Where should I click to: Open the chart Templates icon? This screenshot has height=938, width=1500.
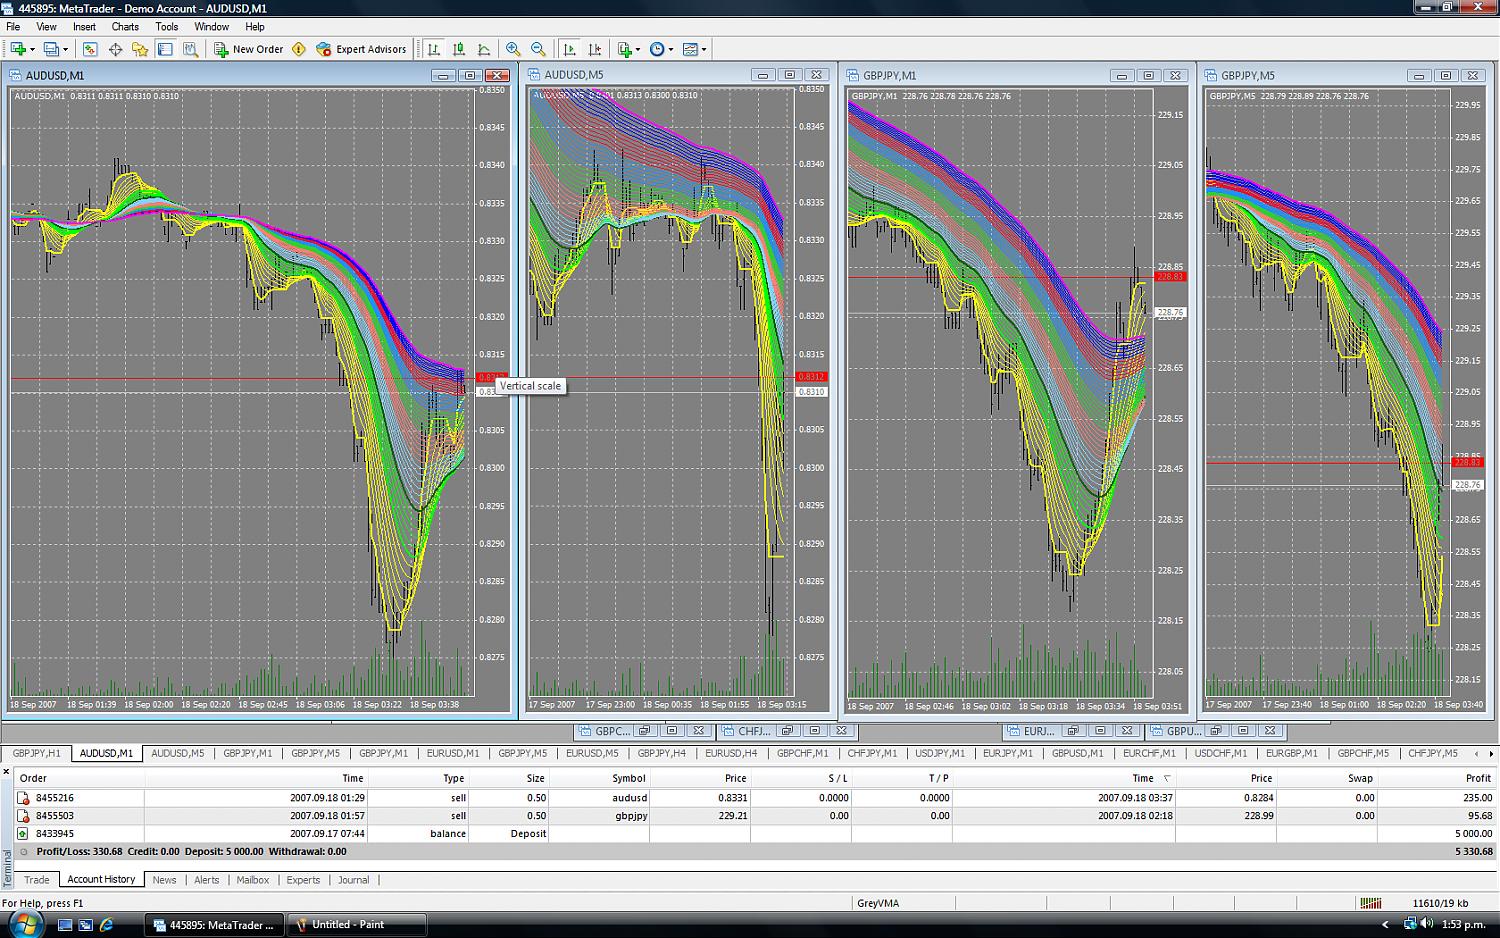pos(690,49)
